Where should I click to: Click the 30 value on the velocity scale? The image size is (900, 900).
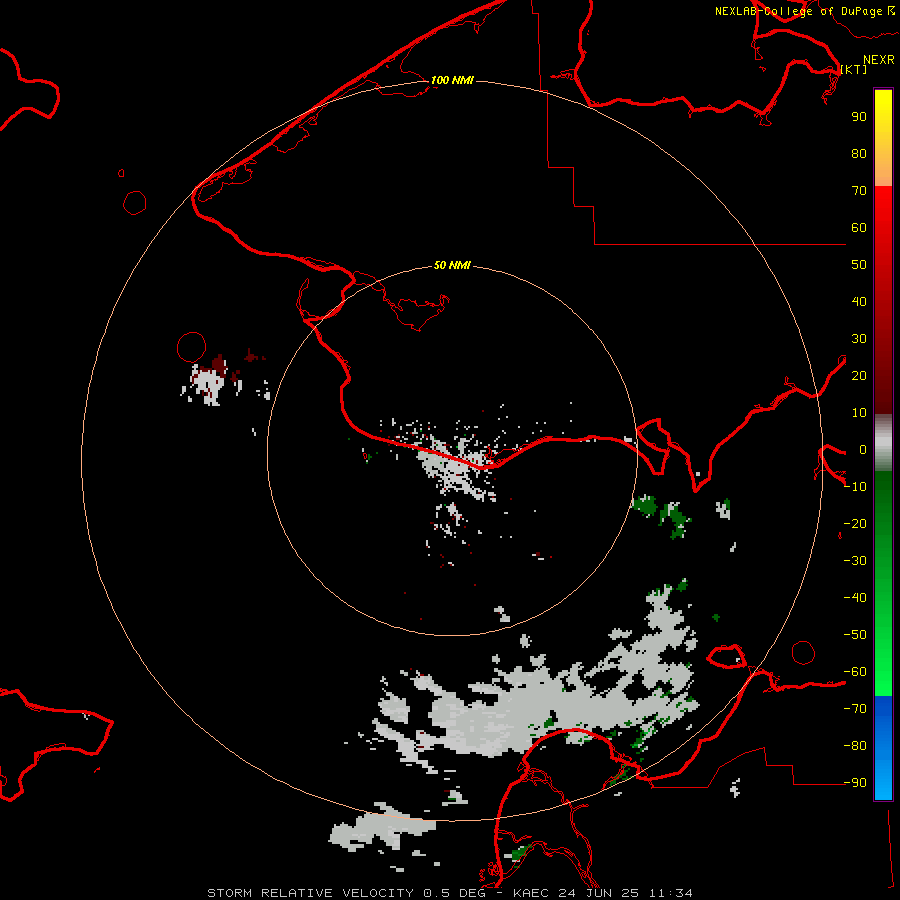pos(859,339)
